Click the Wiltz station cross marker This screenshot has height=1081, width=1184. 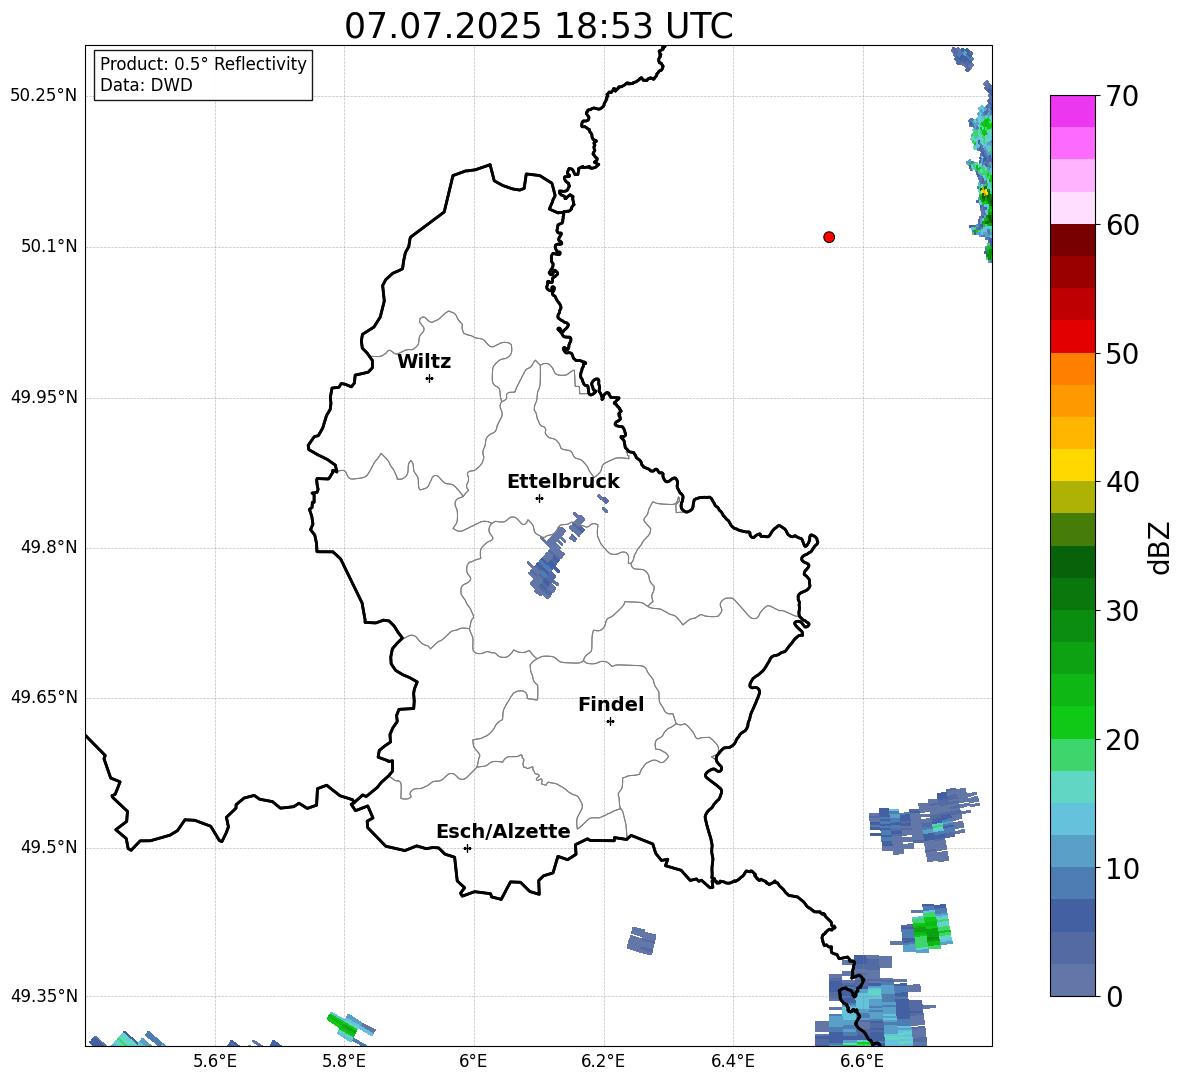click(429, 378)
